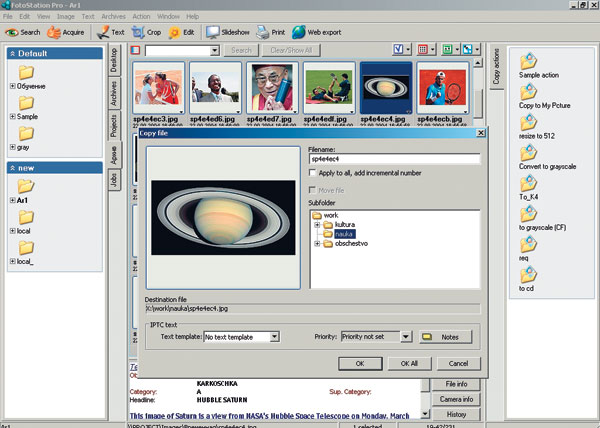
Task: Enable Apply to all, add incremental number
Action: tap(314, 173)
